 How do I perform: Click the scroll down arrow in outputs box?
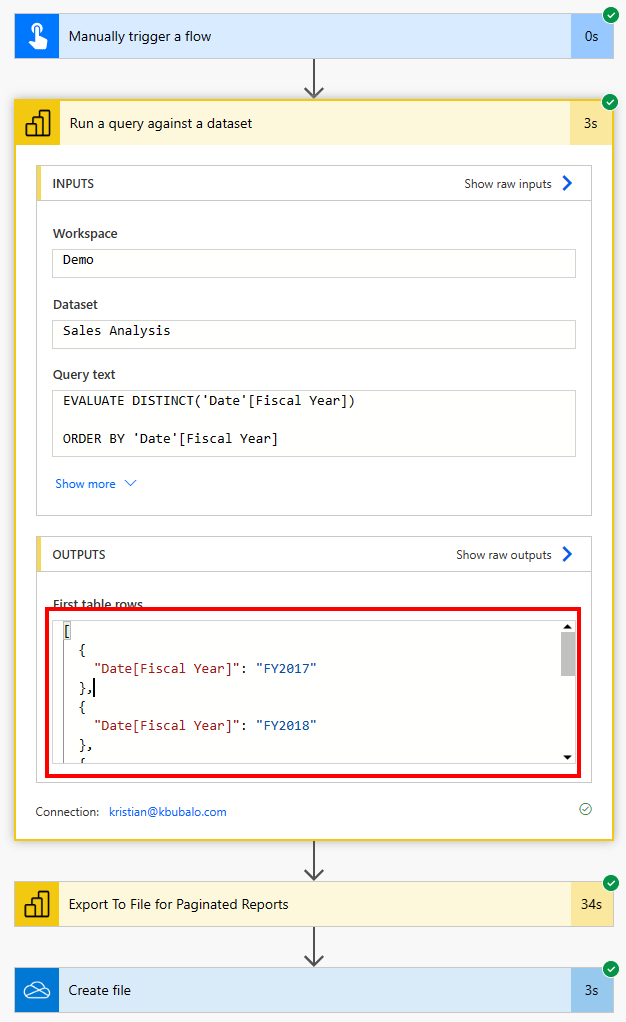567,758
